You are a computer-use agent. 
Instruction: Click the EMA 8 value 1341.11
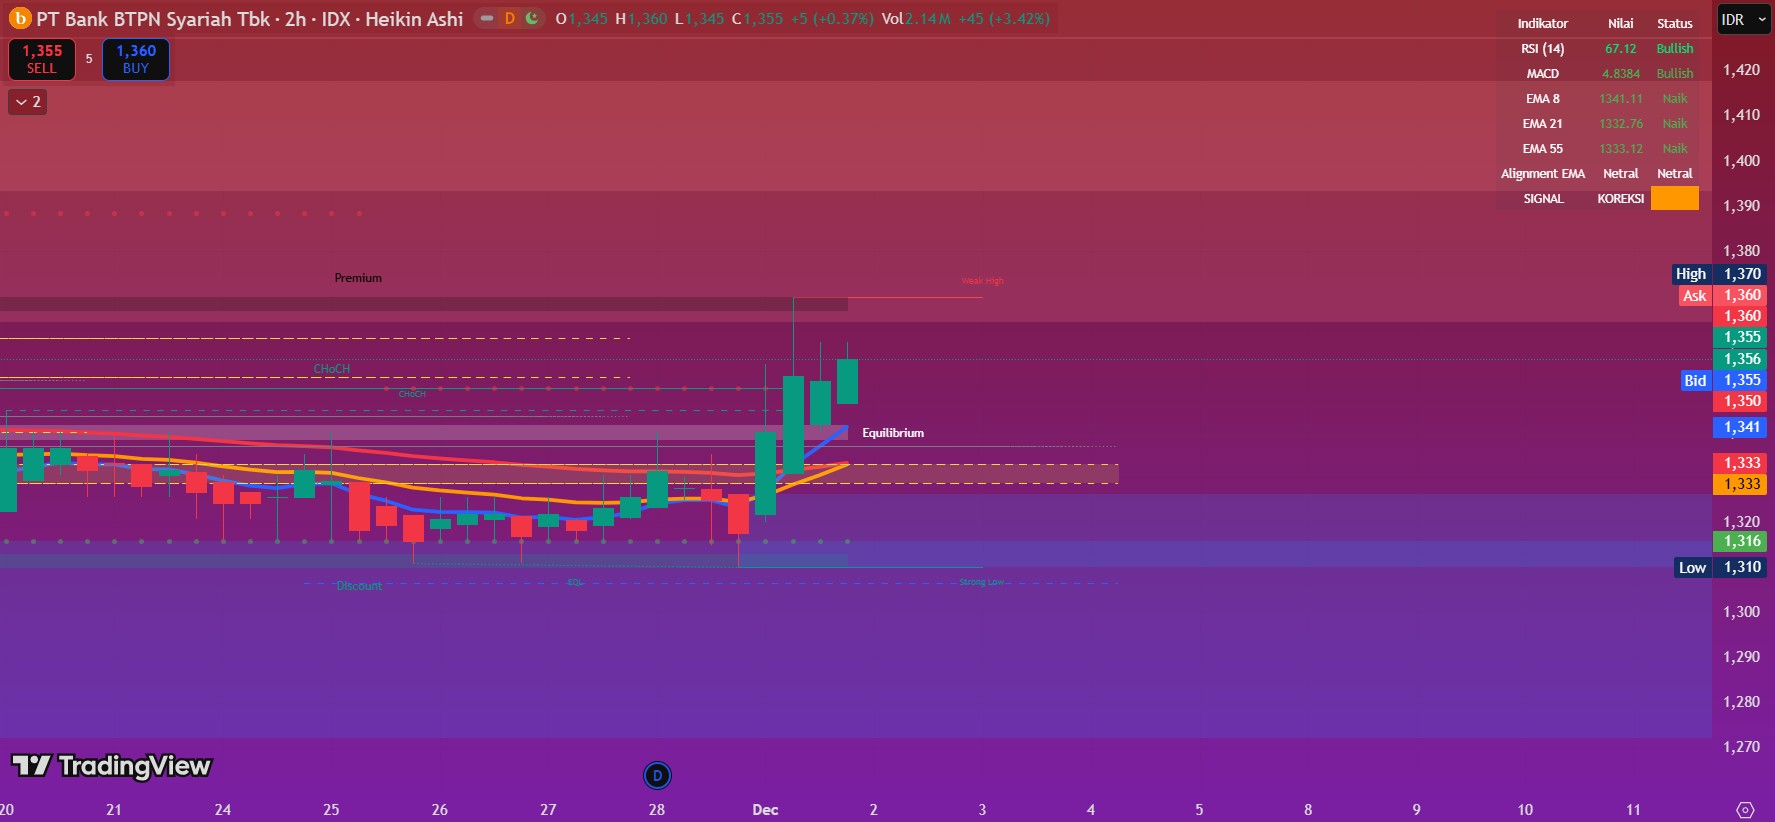point(1621,99)
